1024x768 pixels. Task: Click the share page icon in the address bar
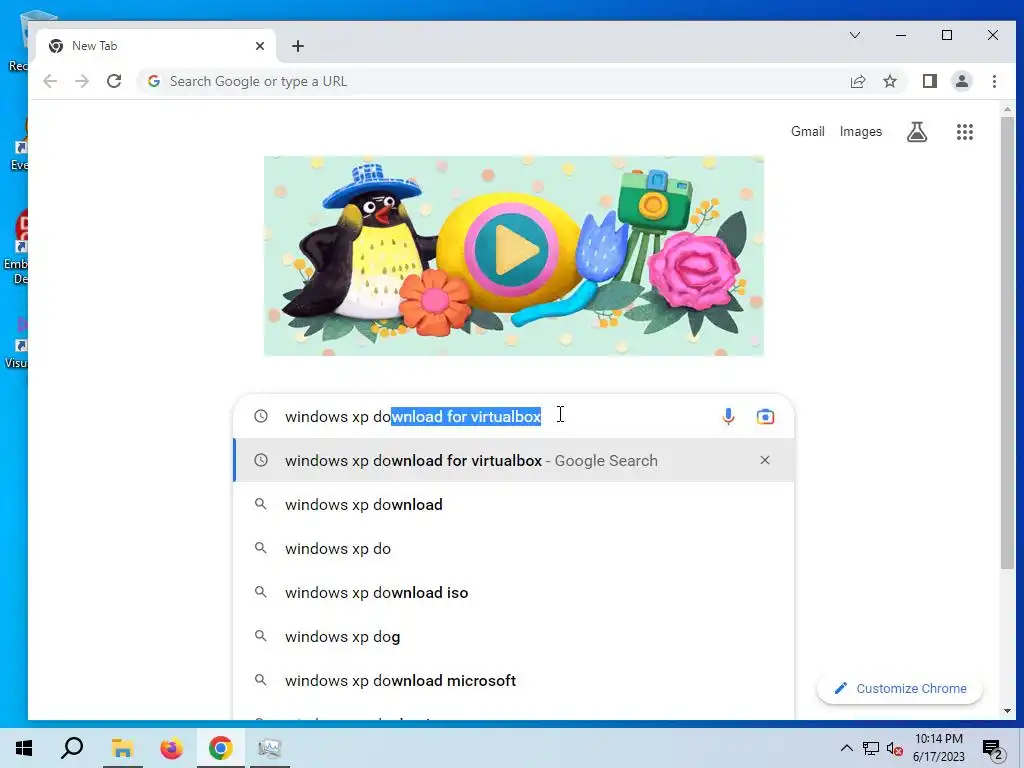(858, 81)
